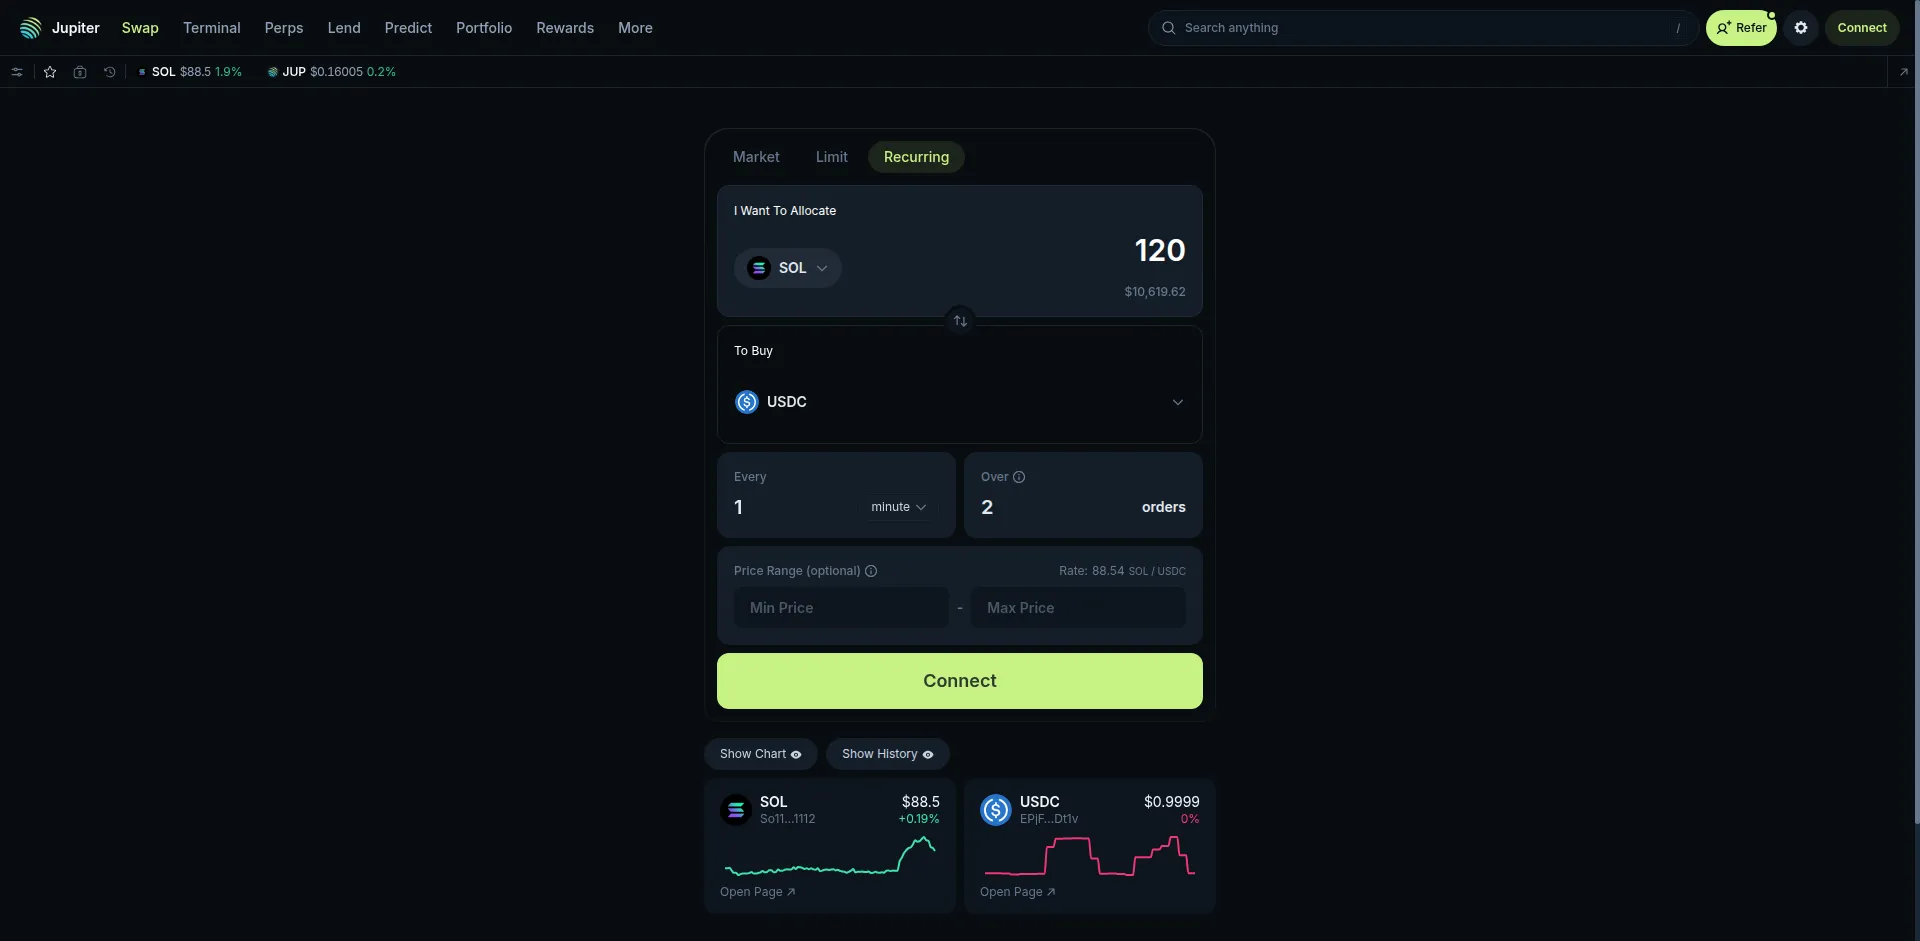
Task: Toggle Show History visibility
Action: click(887, 754)
